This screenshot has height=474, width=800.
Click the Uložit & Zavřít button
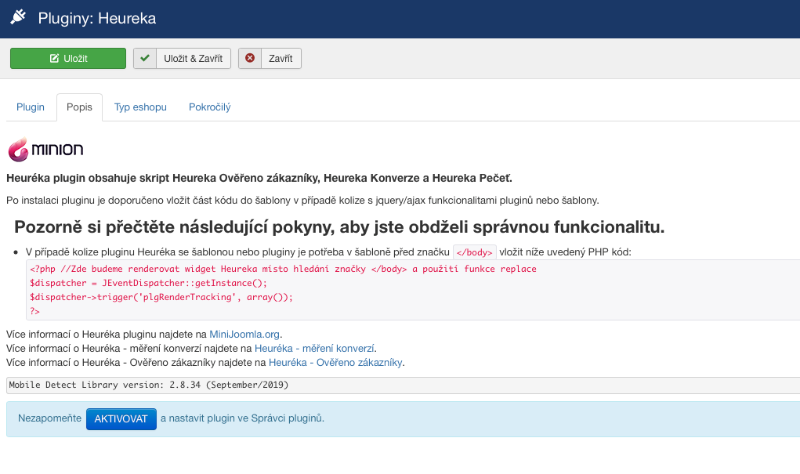click(x=182, y=59)
